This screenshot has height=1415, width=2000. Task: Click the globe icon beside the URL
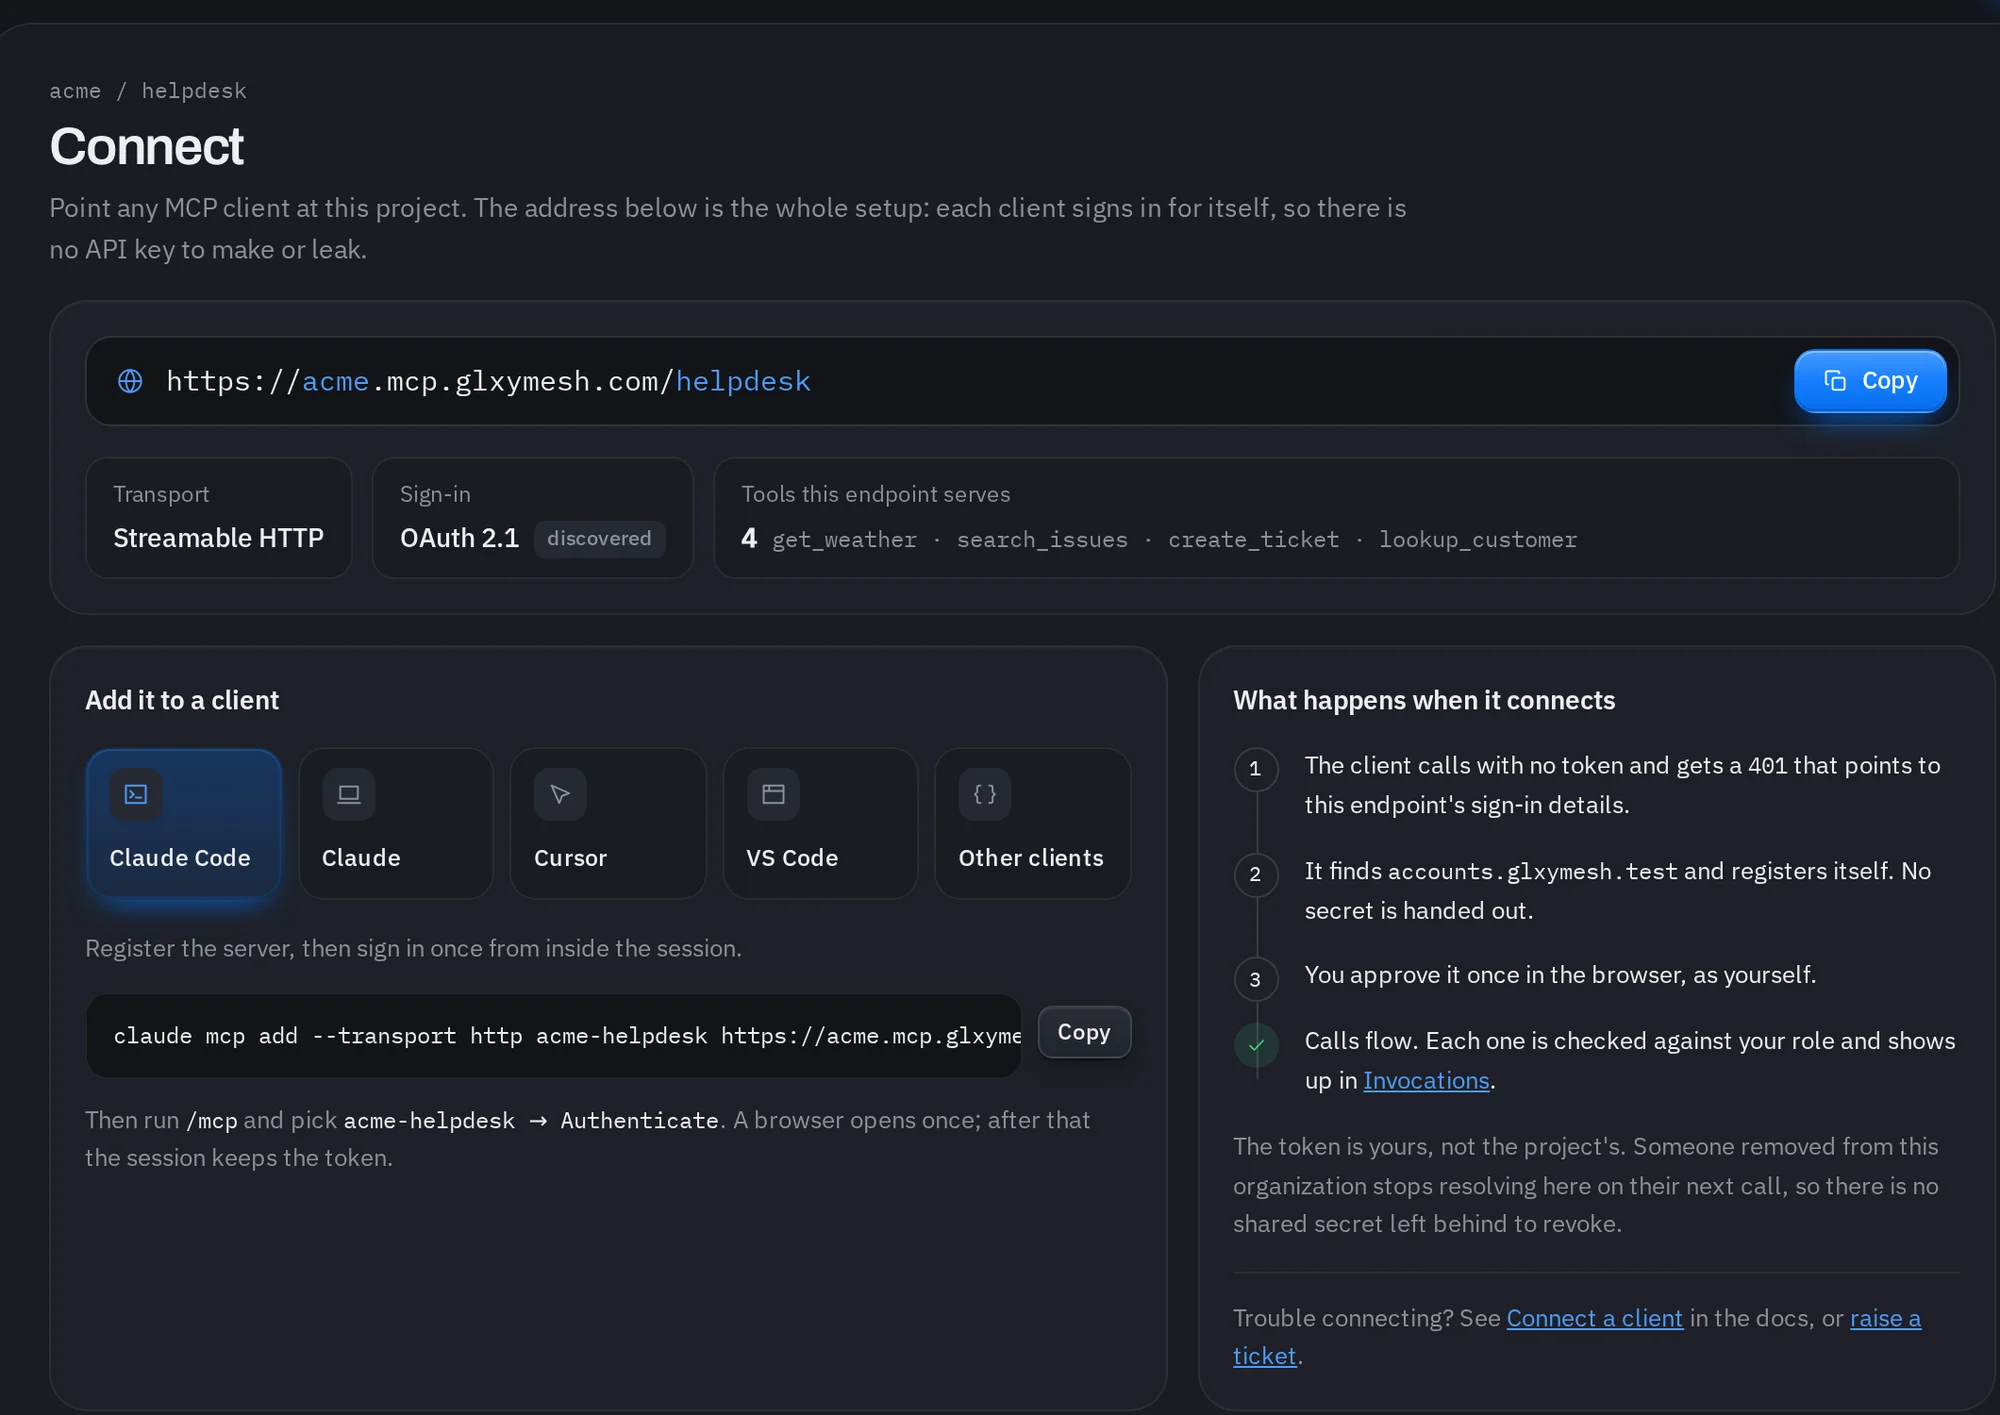pos(130,381)
